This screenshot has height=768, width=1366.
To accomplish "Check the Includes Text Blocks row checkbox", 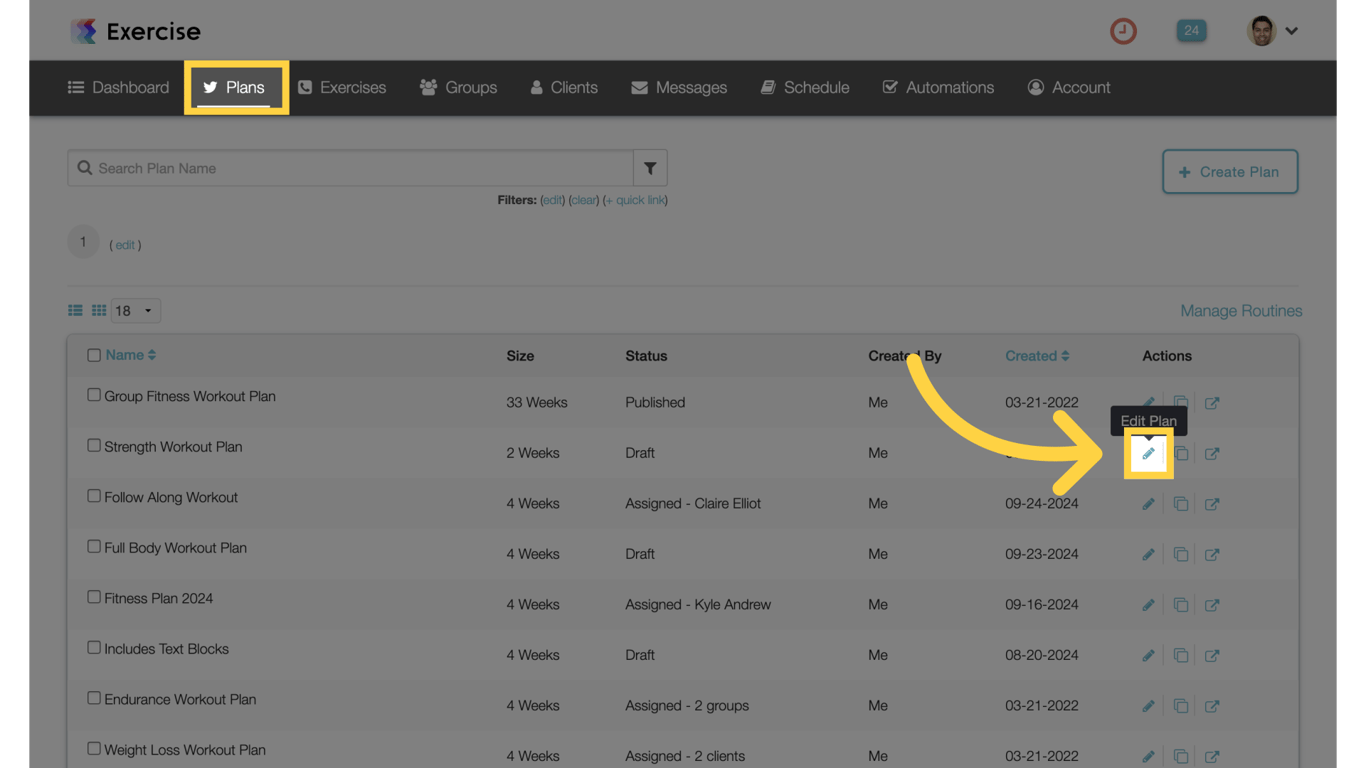I will click(x=94, y=648).
